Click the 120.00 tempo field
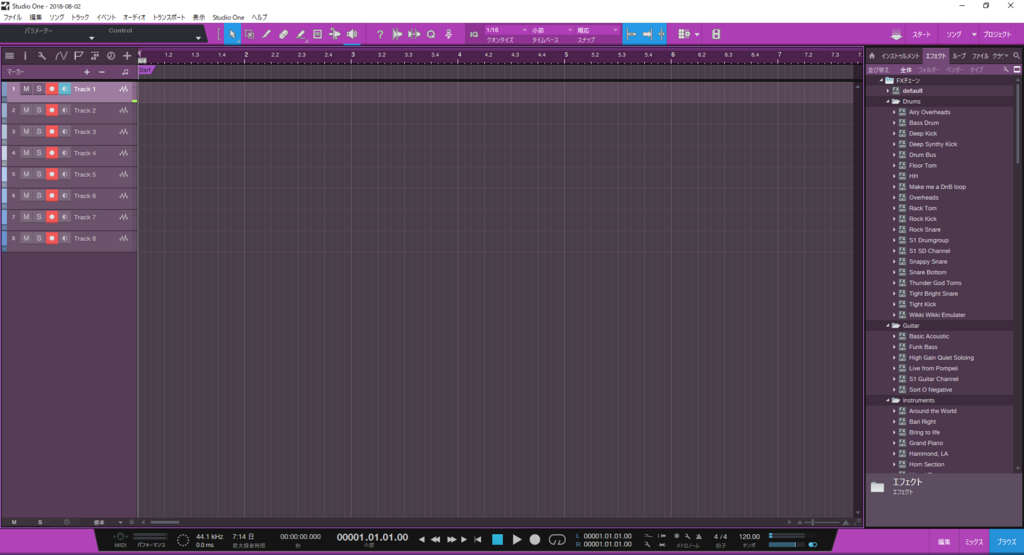The image size is (1024, 555). pos(749,537)
